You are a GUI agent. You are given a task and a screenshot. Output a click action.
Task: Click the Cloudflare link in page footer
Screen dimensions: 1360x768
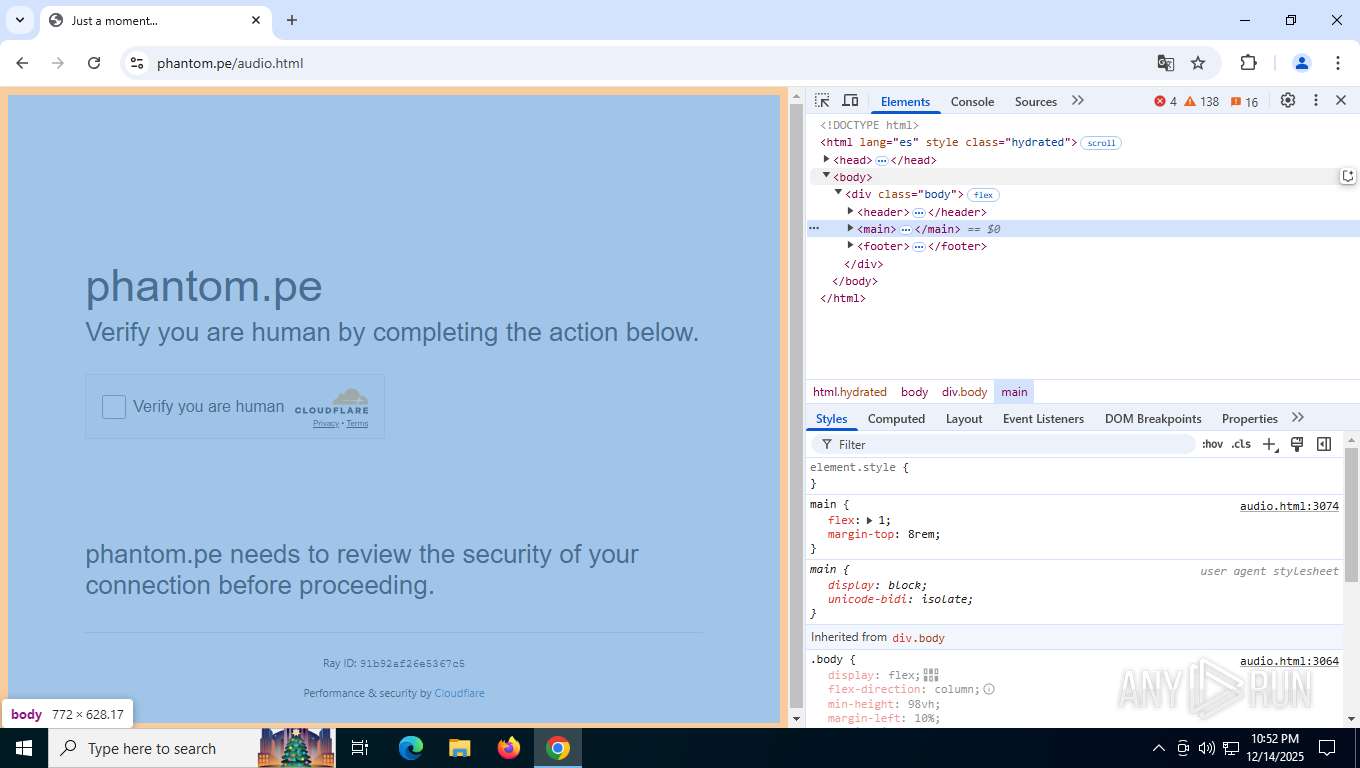pos(459,693)
